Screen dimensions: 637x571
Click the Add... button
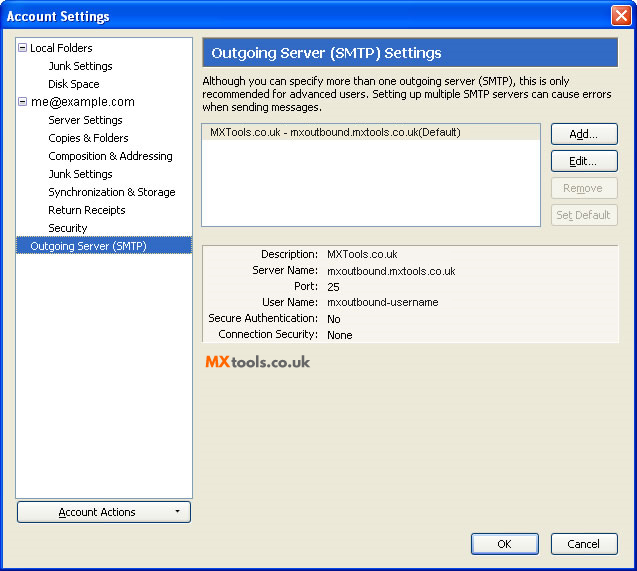584,134
